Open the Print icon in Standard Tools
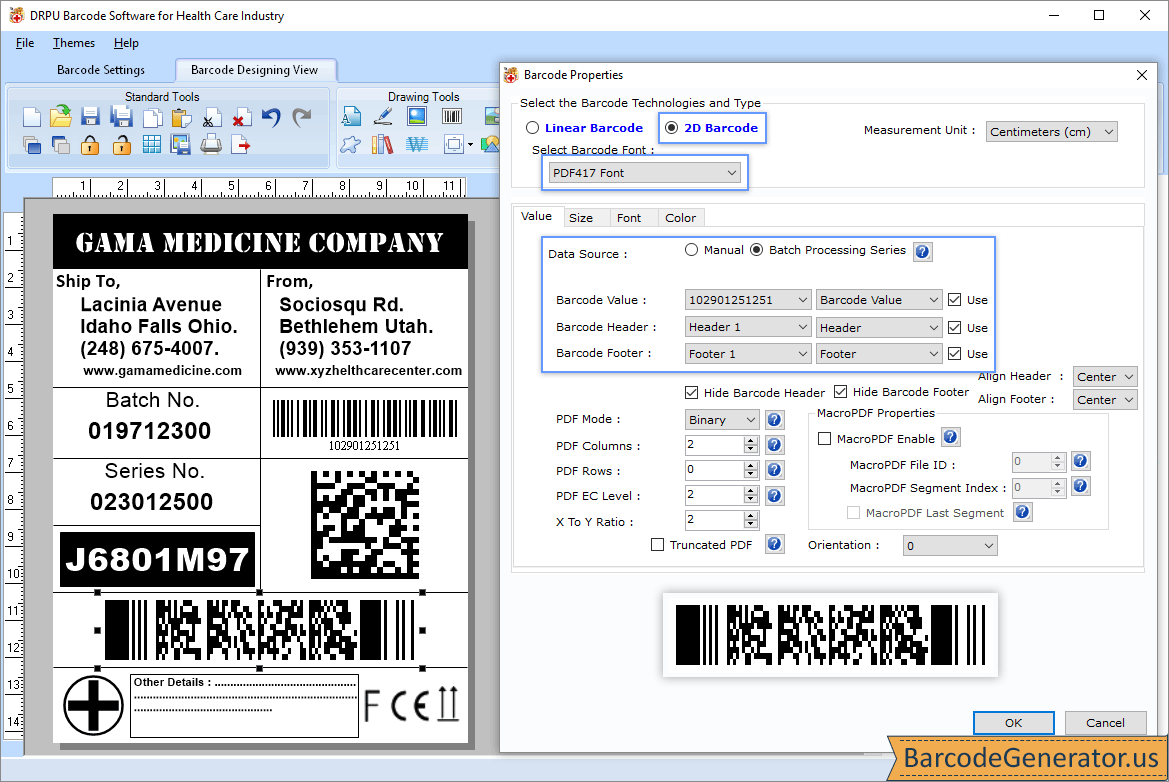The height and width of the screenshot is (782, 1169). 211,145
